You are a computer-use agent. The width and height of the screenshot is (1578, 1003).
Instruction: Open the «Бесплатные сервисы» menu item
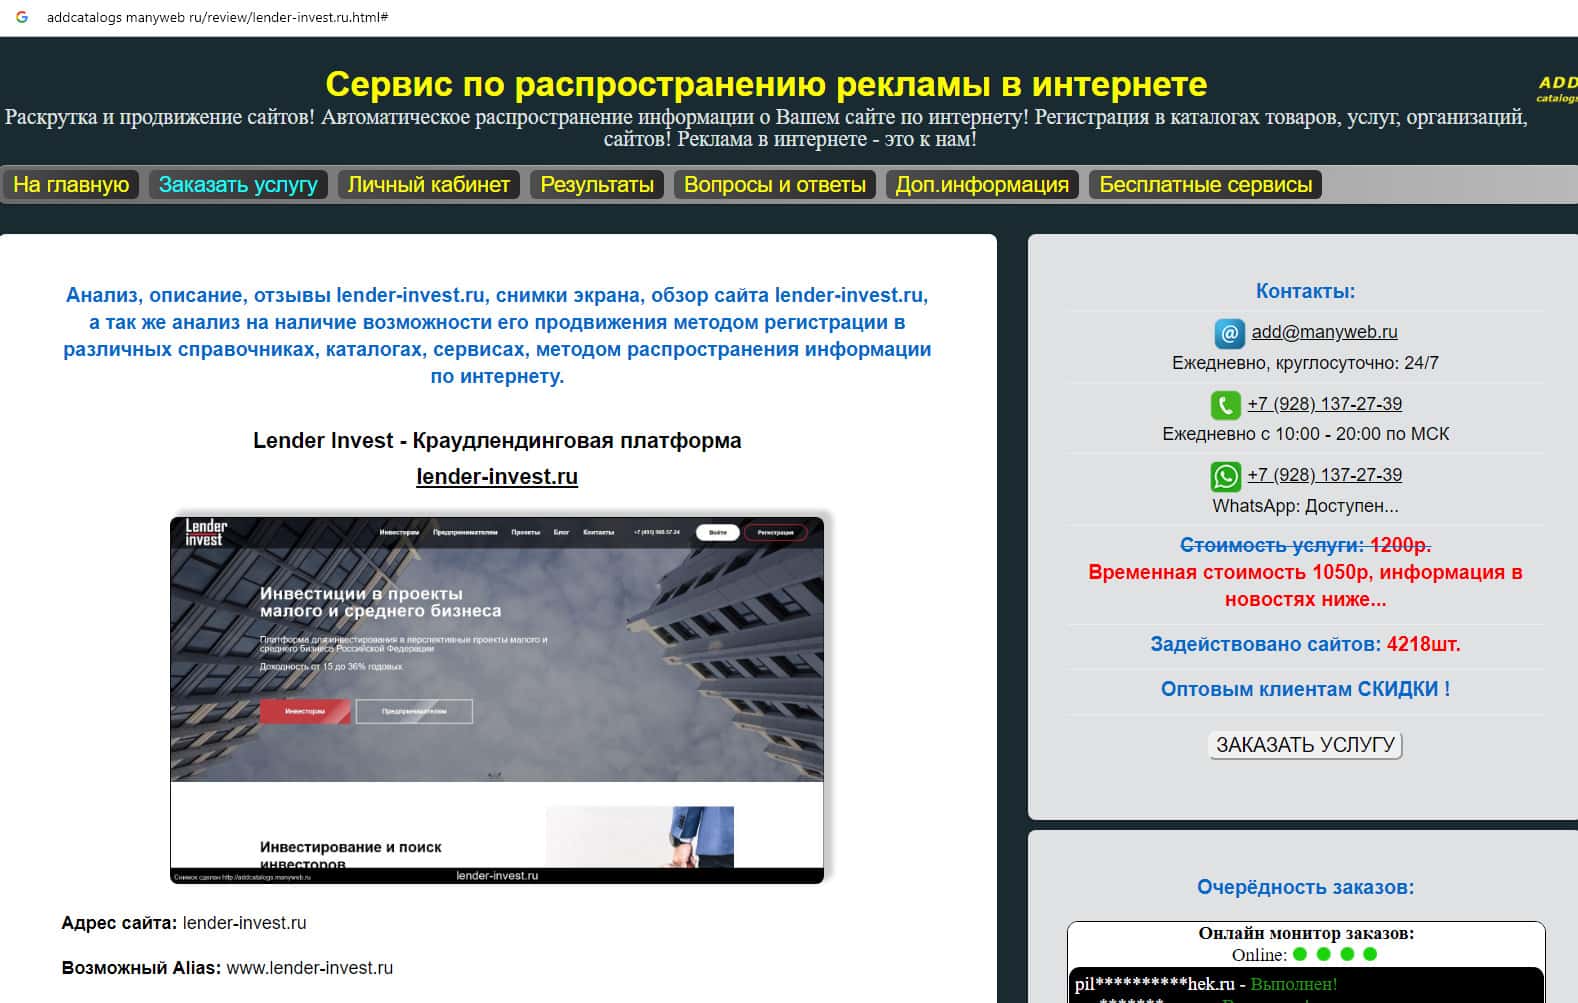1206,185
